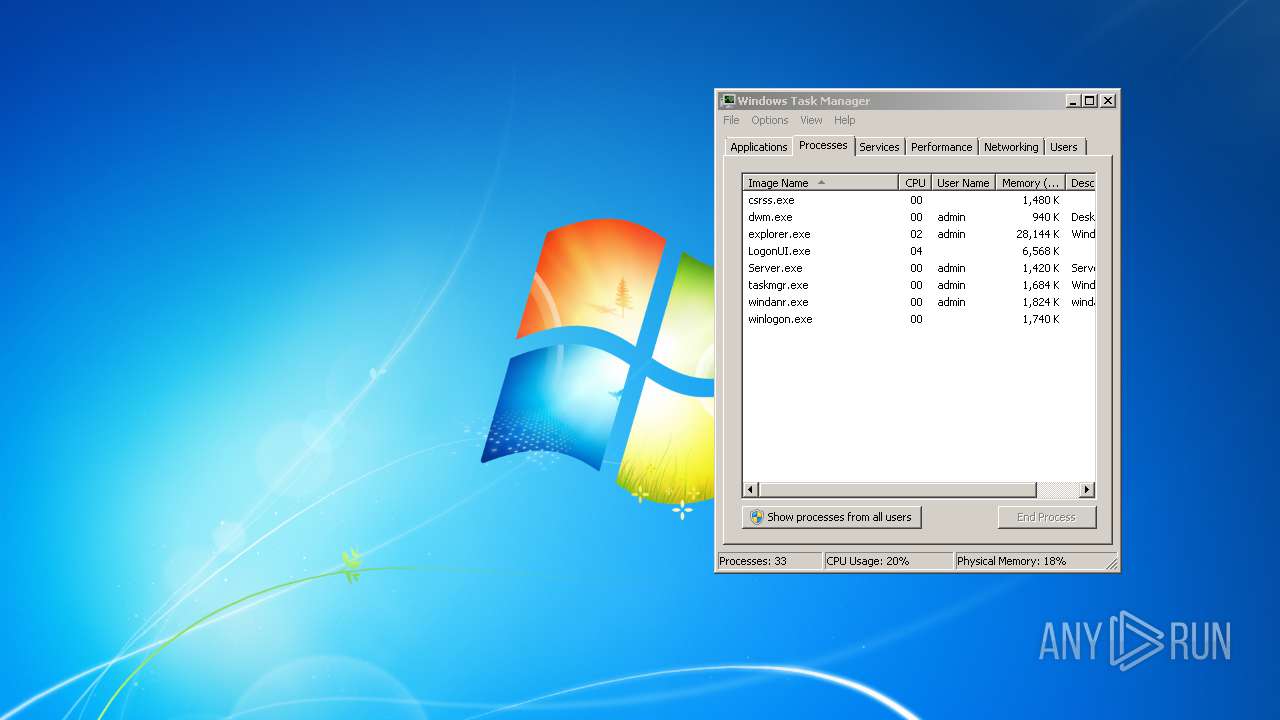Select the windanr.exe process
Viewport: 1280px width, 720px height.
tap(919, 302)
